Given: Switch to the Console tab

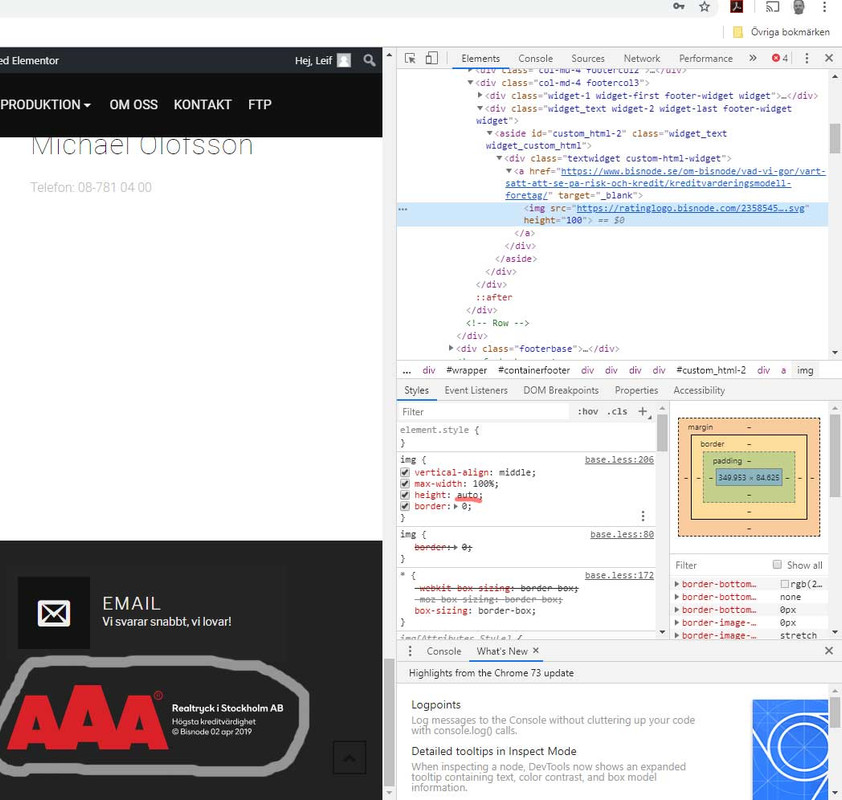Looking at the screenshot, I should (x=535, y=59).
